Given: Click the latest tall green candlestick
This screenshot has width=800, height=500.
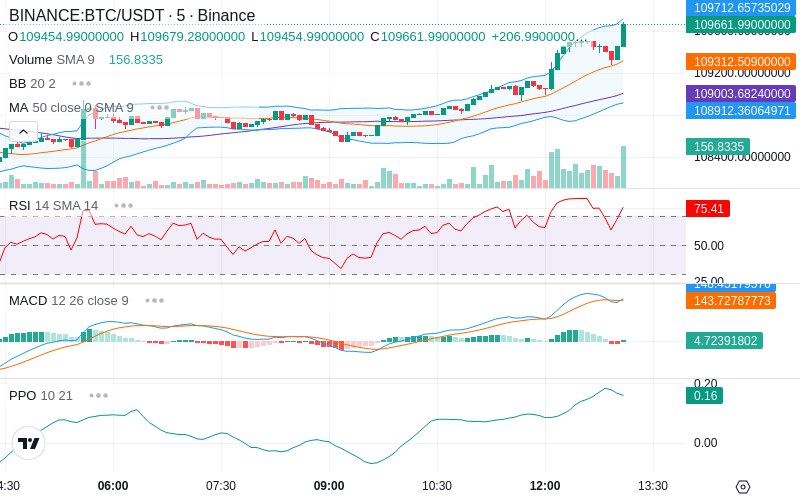Looking at the screenshot, I should pyautogui.click(x=623, y=35).
